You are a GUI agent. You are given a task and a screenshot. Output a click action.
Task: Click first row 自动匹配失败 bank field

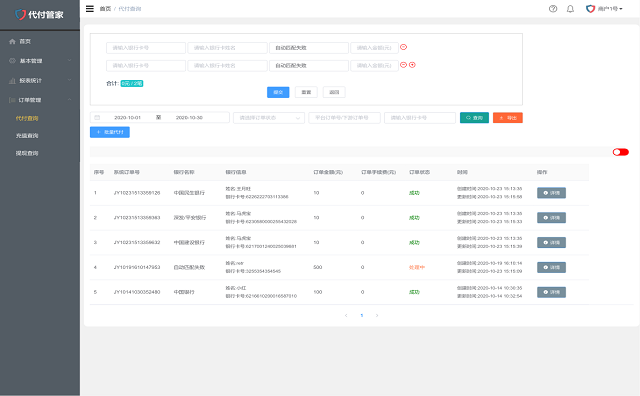[x=309, y=48]
